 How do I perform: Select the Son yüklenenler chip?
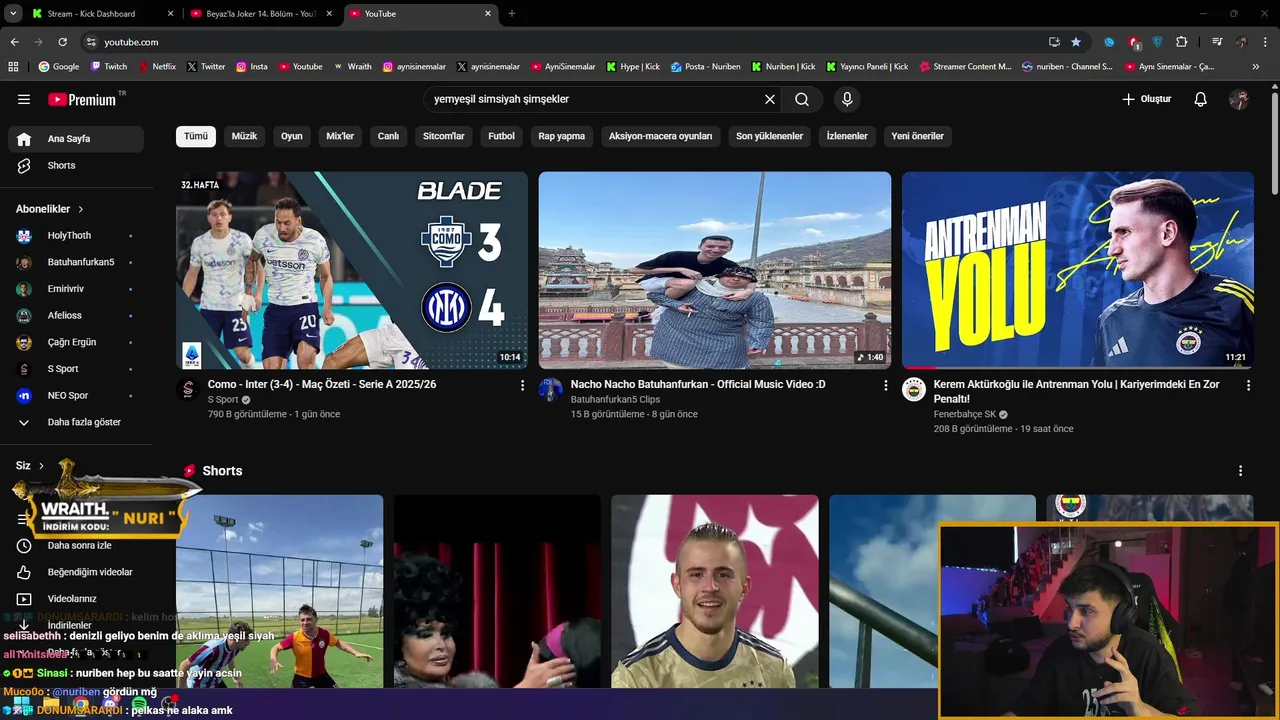pos(769,136)
